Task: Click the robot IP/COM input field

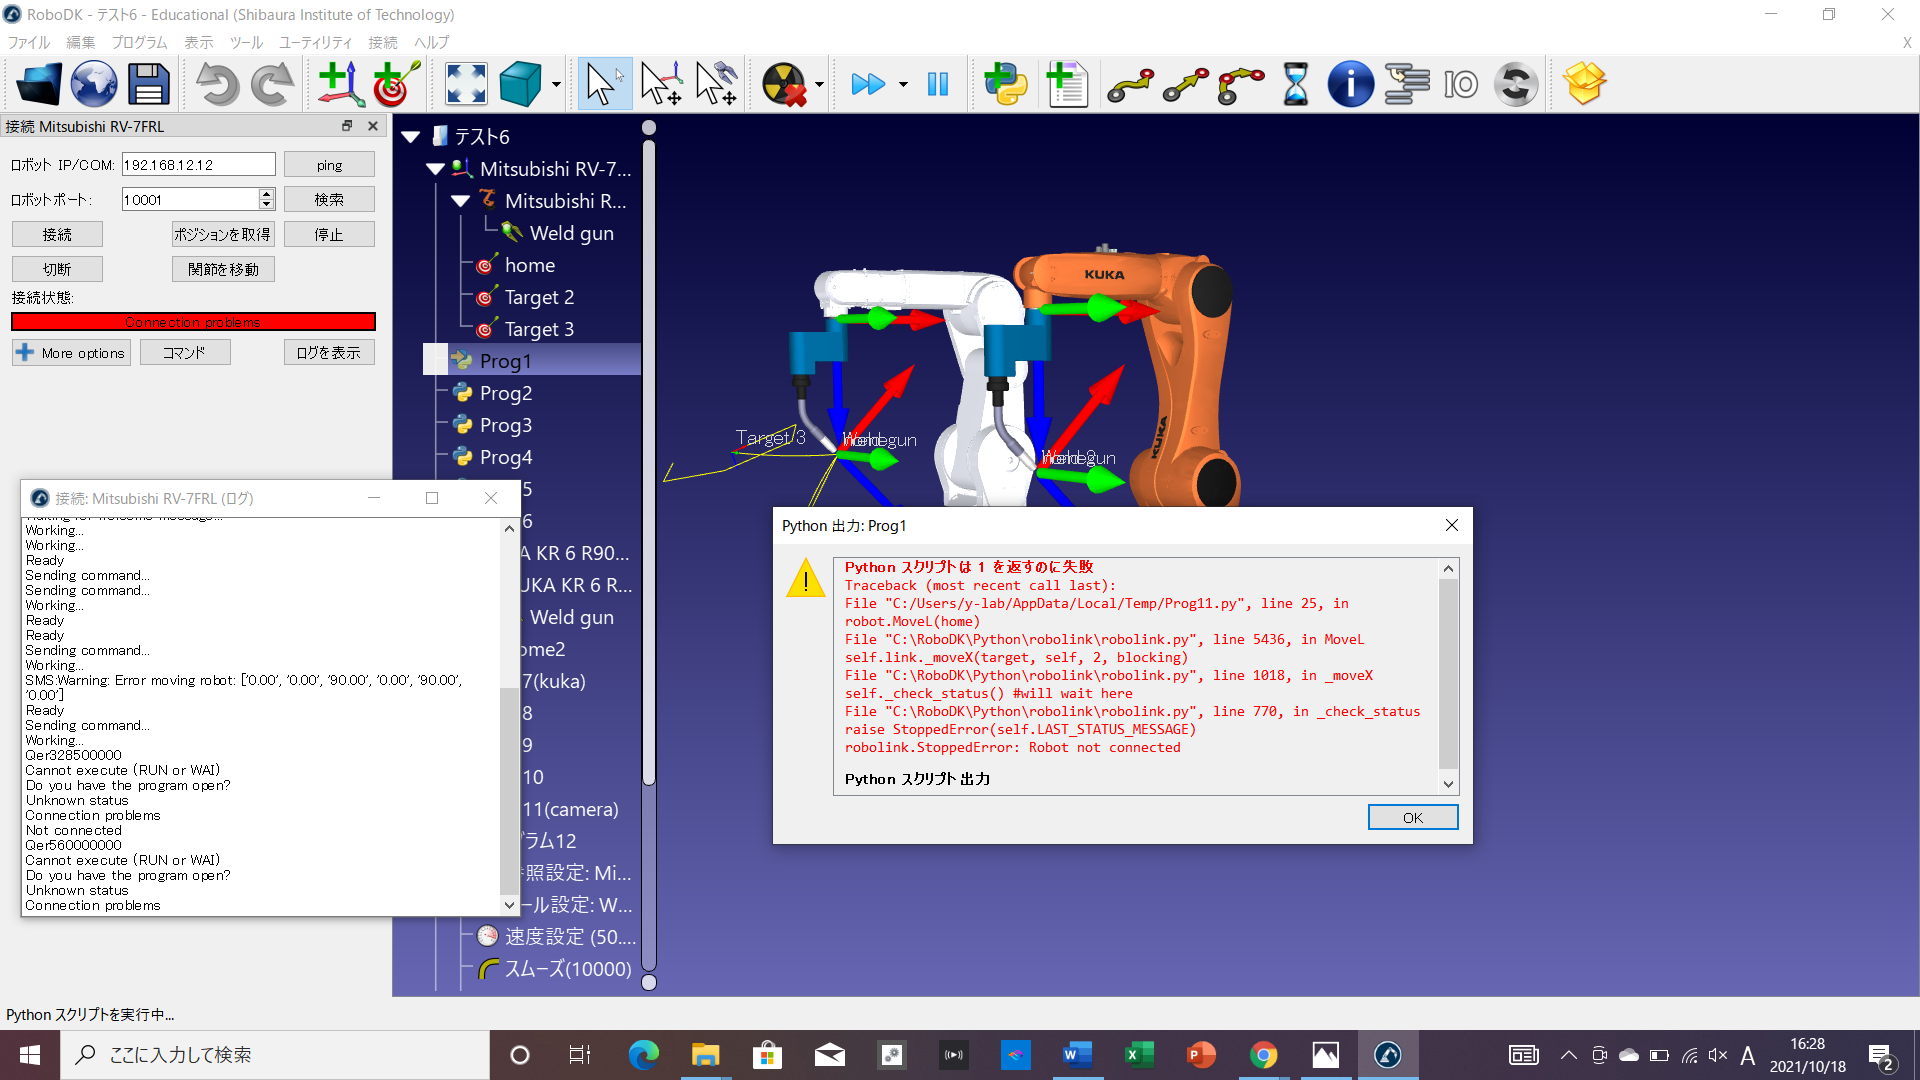Action: pyautogui.click(x=198, y=165)
